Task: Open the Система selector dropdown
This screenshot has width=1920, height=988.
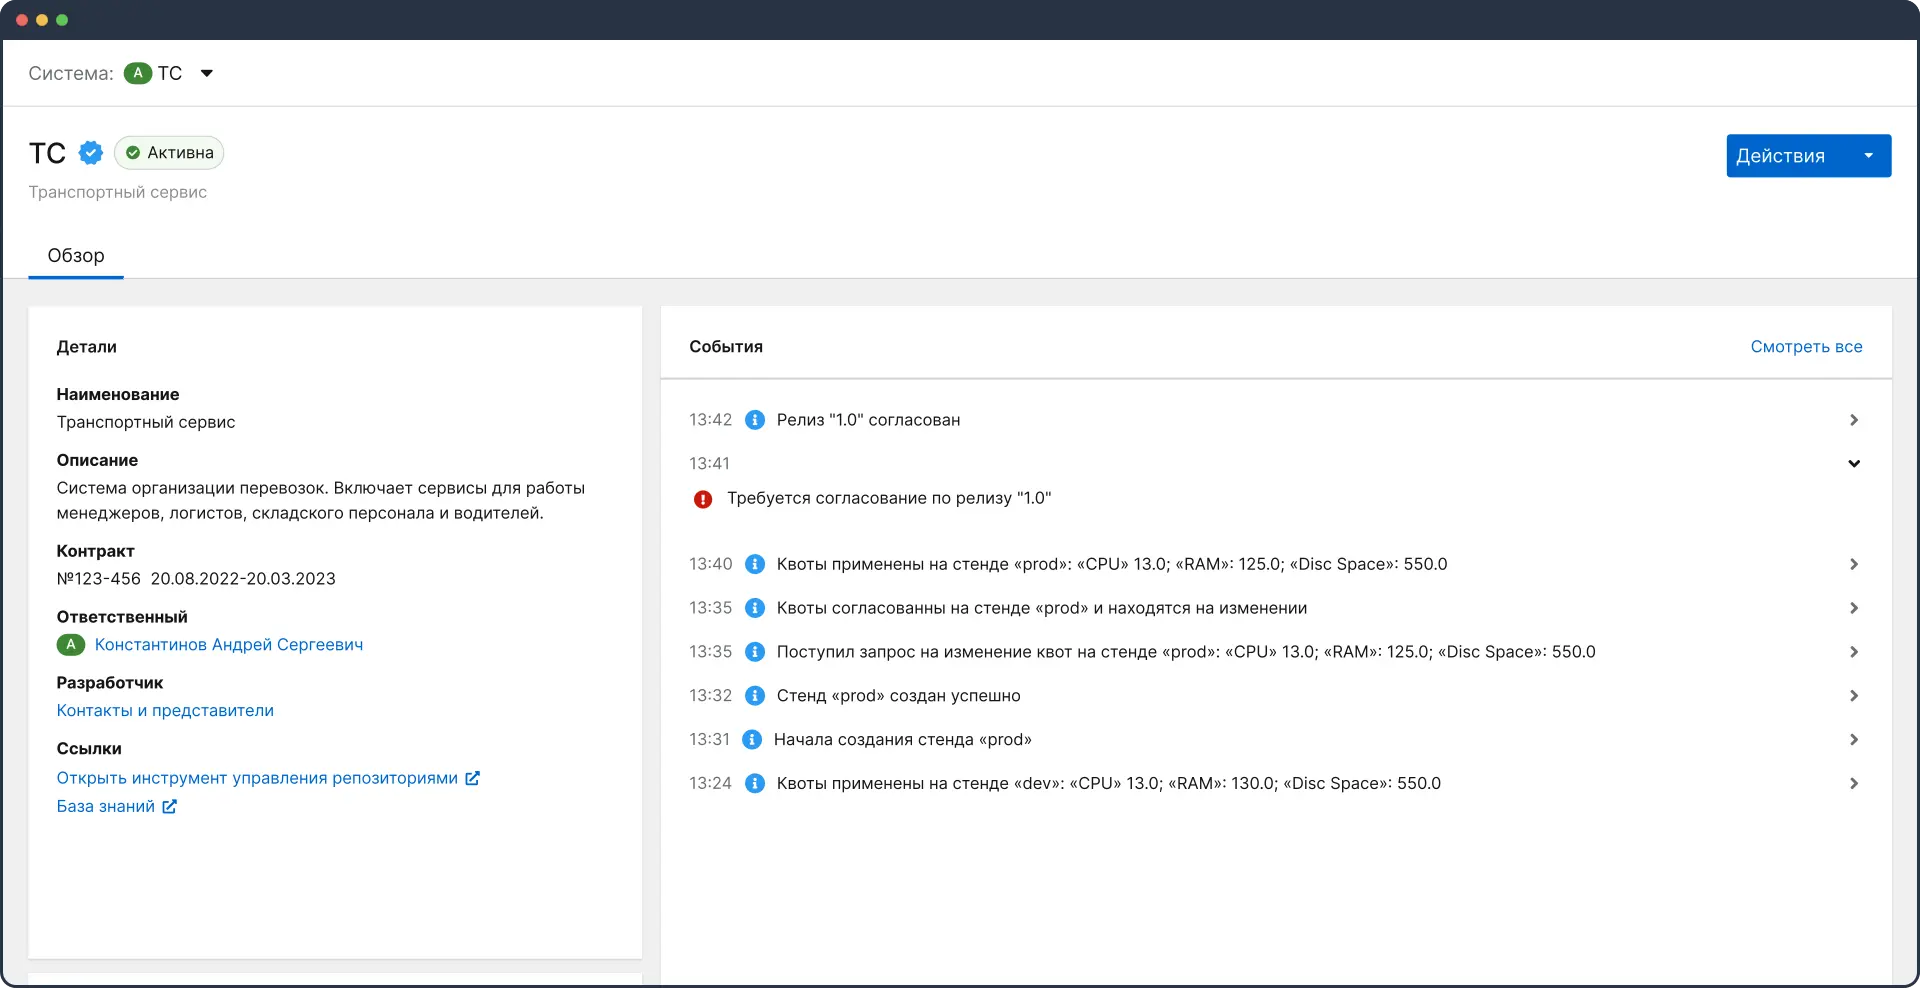Action: pos(206,73)
